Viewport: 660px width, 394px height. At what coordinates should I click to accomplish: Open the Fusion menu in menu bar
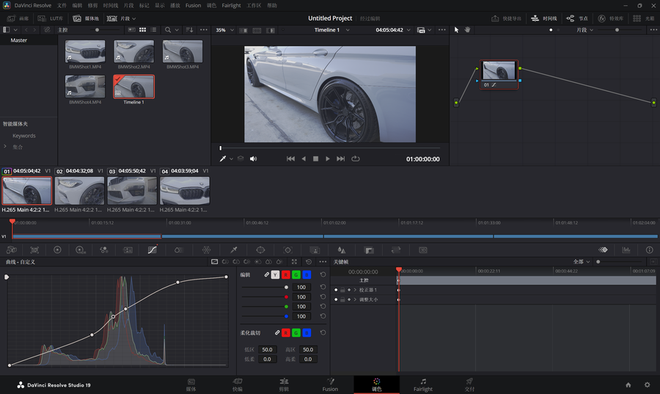coord(193,5)
